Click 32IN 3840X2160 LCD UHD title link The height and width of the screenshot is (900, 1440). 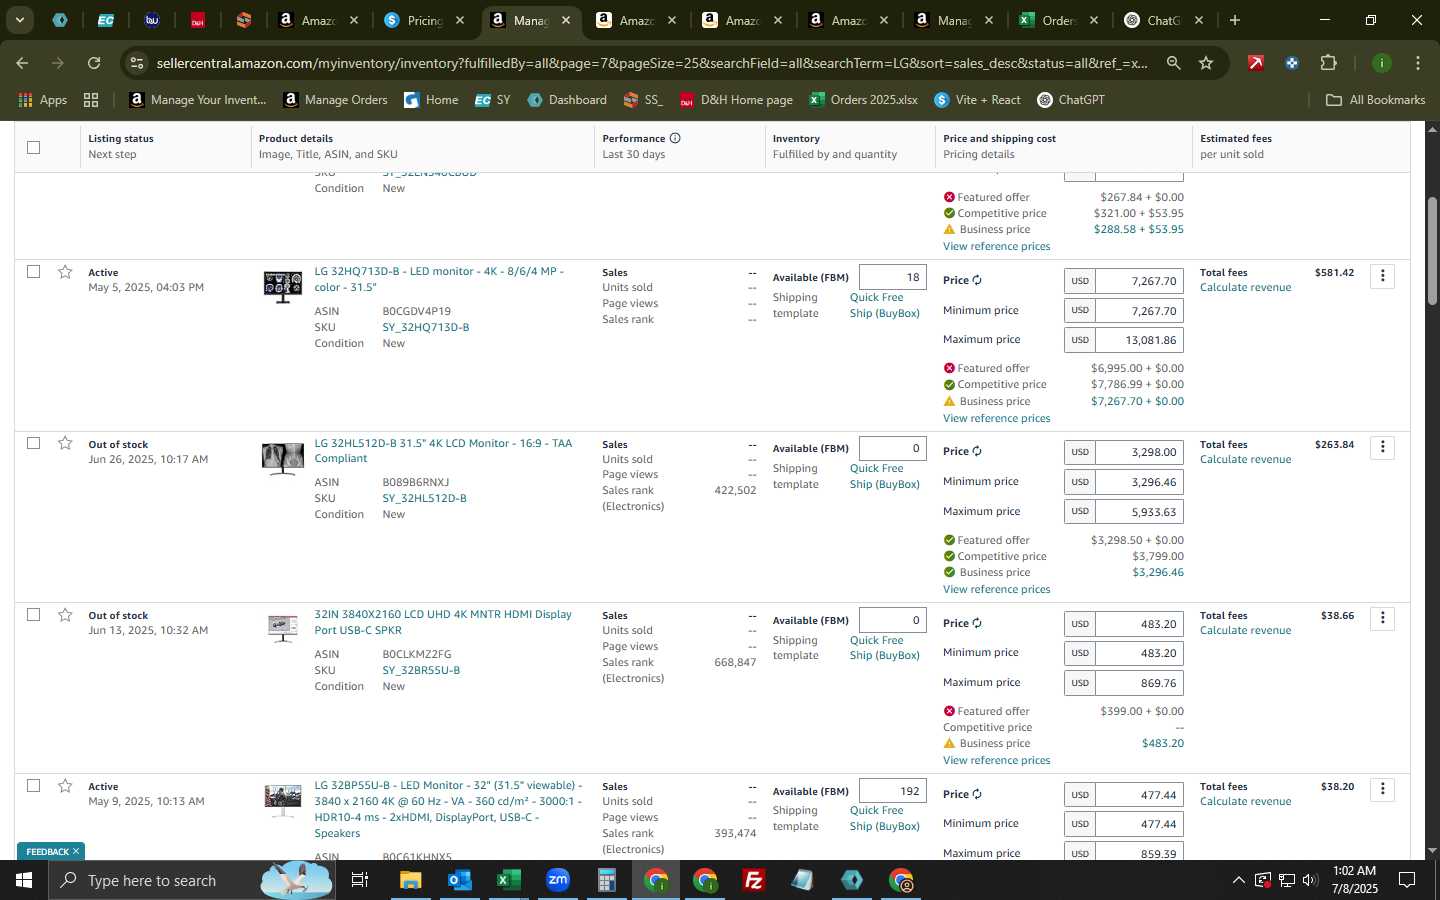(443, 622)
